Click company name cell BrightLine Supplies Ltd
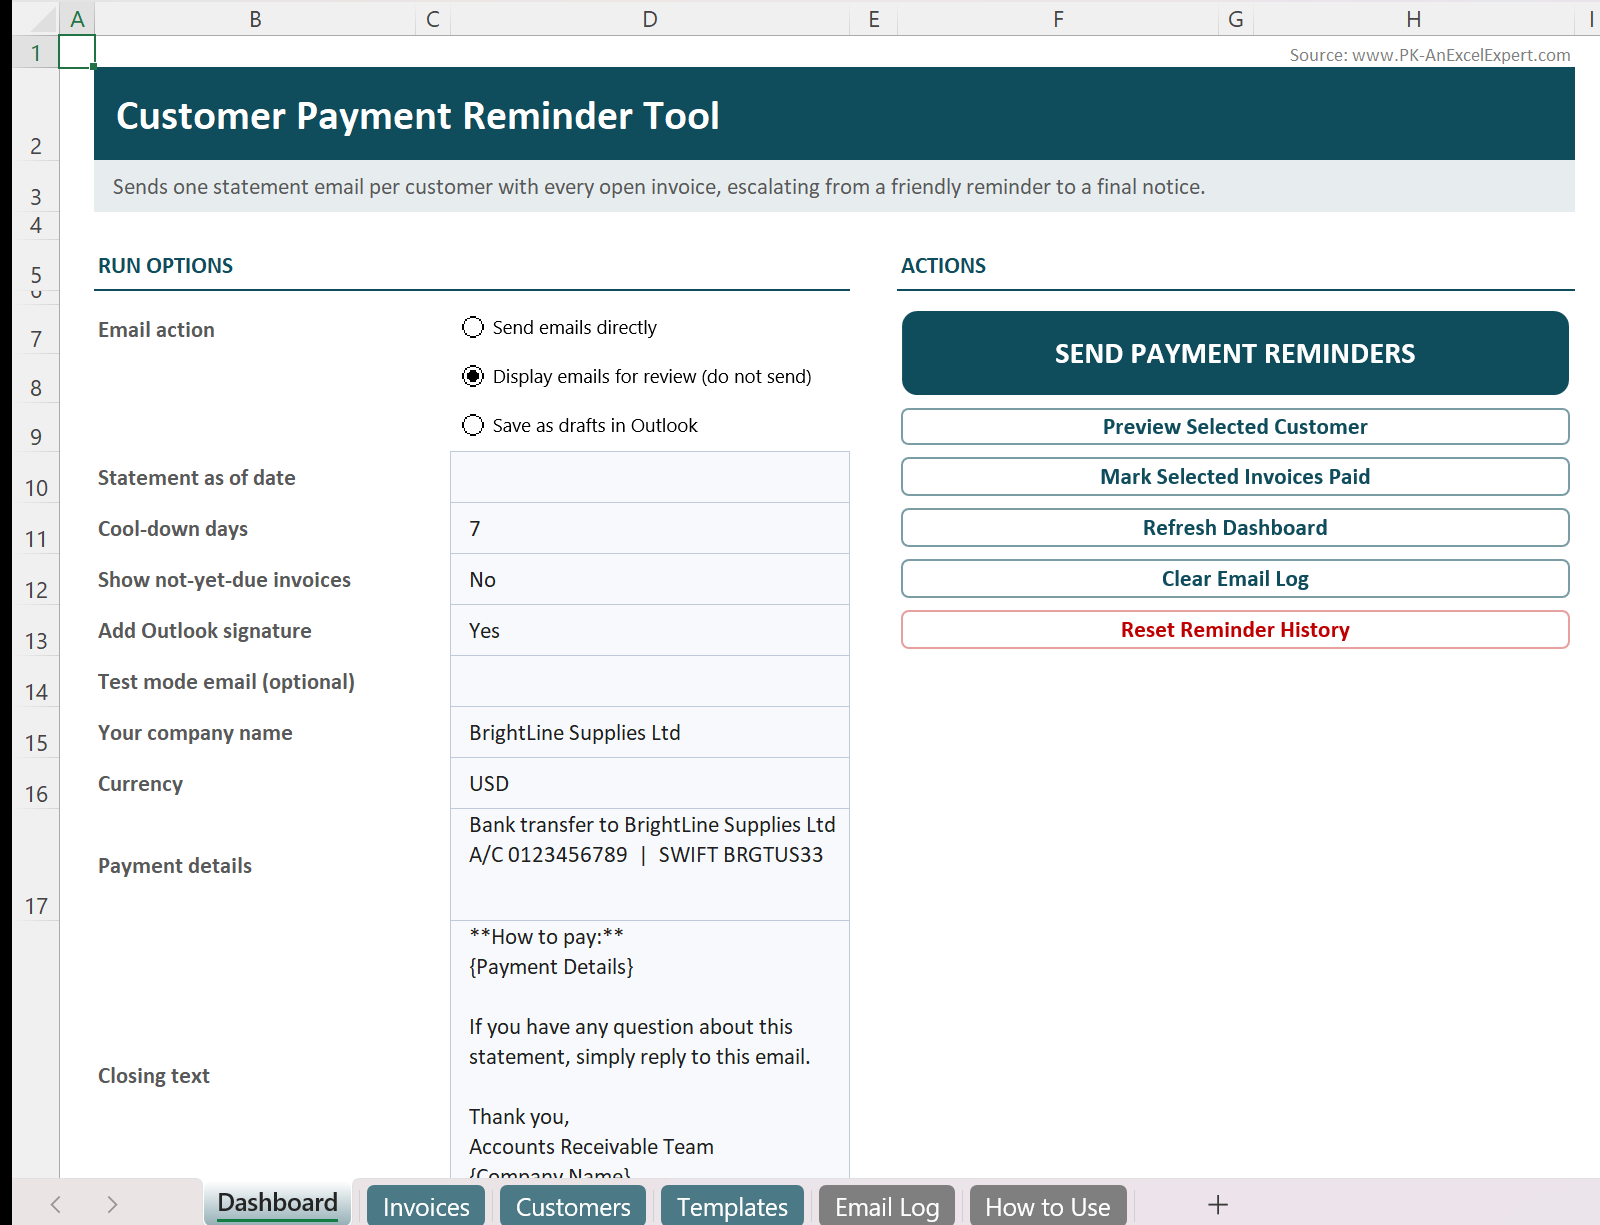The image size is (1600, 1225). tap(650, 732)
